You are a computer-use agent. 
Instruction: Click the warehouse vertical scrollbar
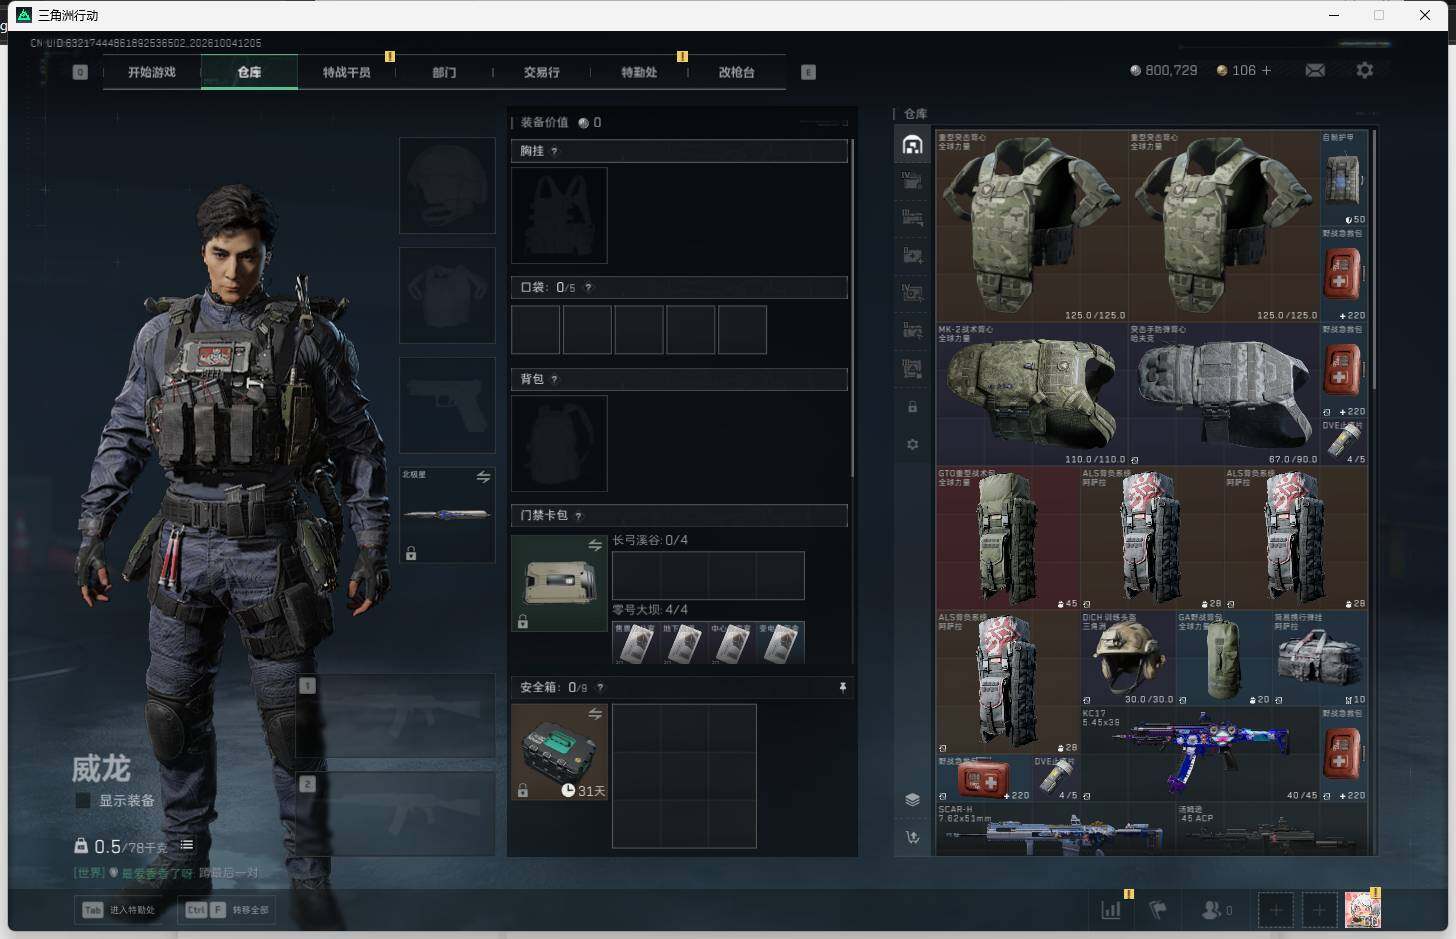(1375, 260)
